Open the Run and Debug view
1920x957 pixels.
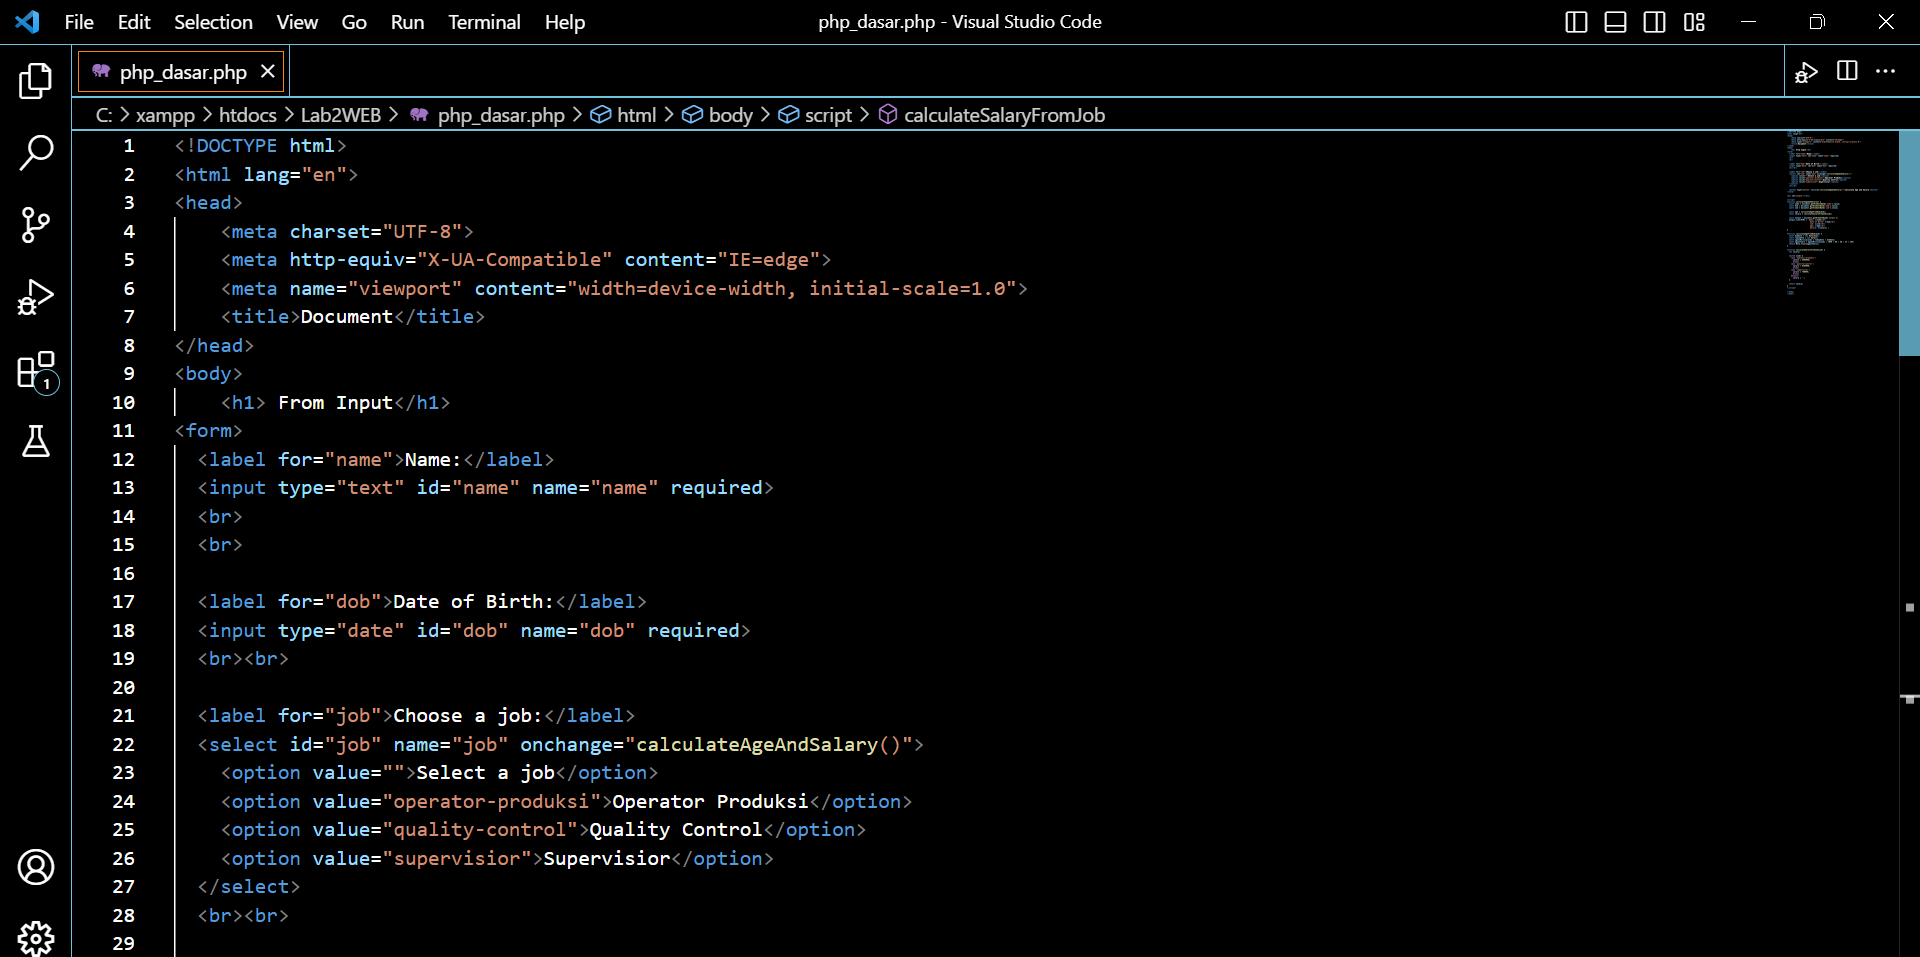[x=36, y=297]
